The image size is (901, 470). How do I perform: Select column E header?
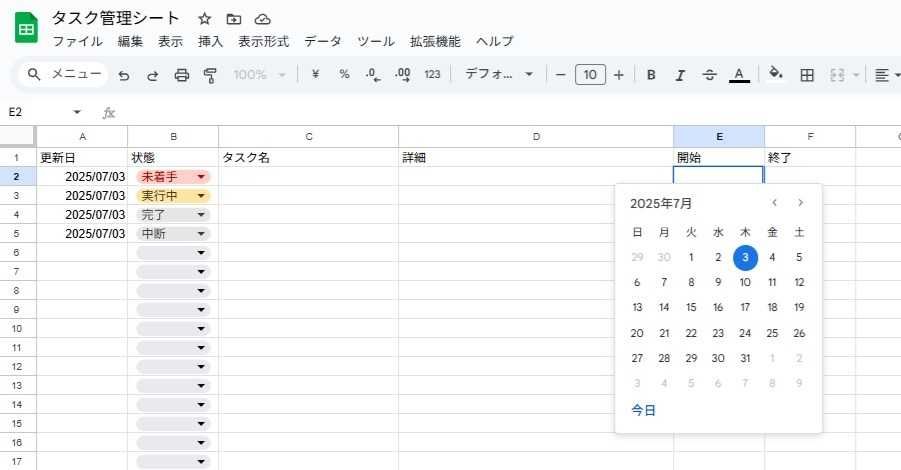click(719, 137)
